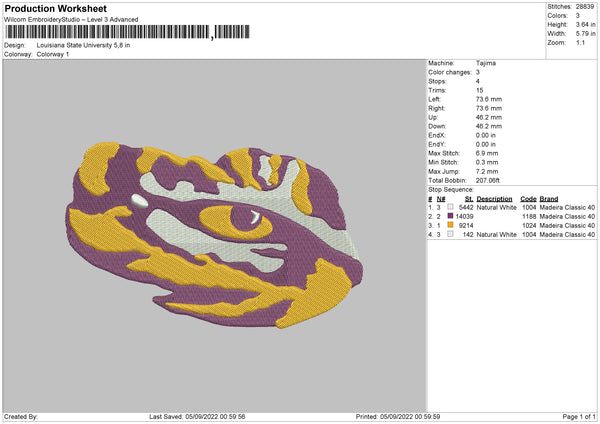Screen dimensions: 600x424
Task: Select the Colorway 1 value
Action: pyautogui.click(x=53, y=54)
